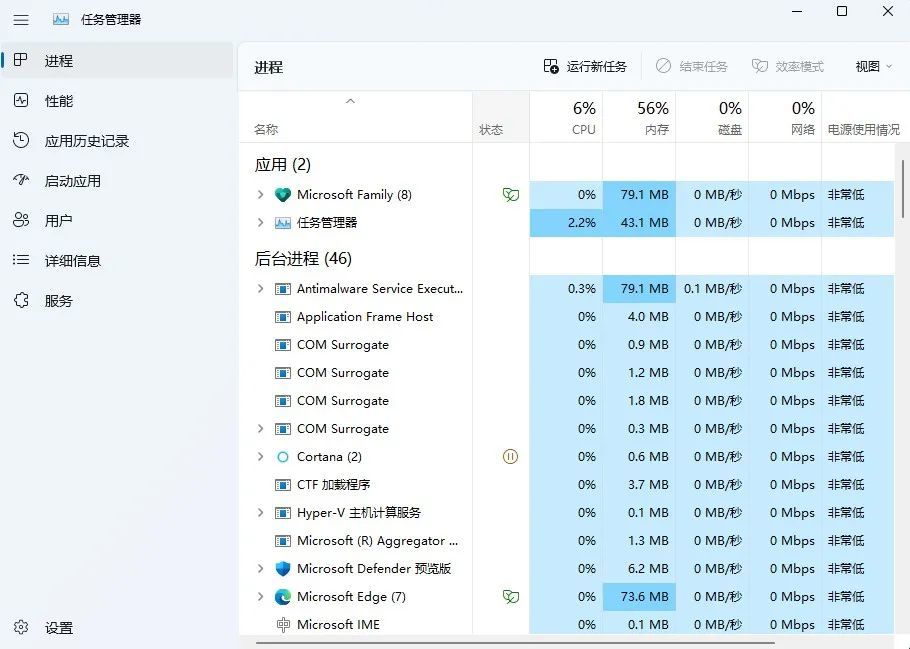This screenshot has width=910, height=649.
Task: Click the Microsoft (R) Aggregator process icon
Action: (283, 541)
